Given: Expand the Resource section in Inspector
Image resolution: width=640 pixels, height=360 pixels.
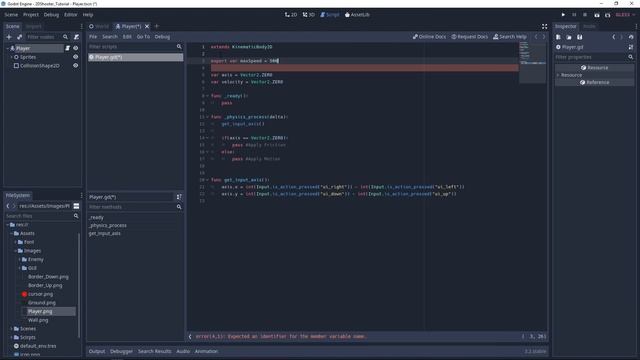Looking at the screenshot, I should 558,75.
